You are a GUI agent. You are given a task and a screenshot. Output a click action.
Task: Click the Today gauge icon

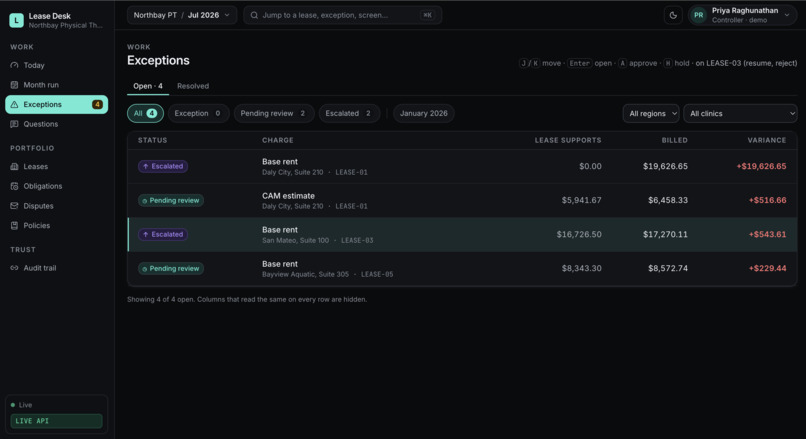click(14, 65)
